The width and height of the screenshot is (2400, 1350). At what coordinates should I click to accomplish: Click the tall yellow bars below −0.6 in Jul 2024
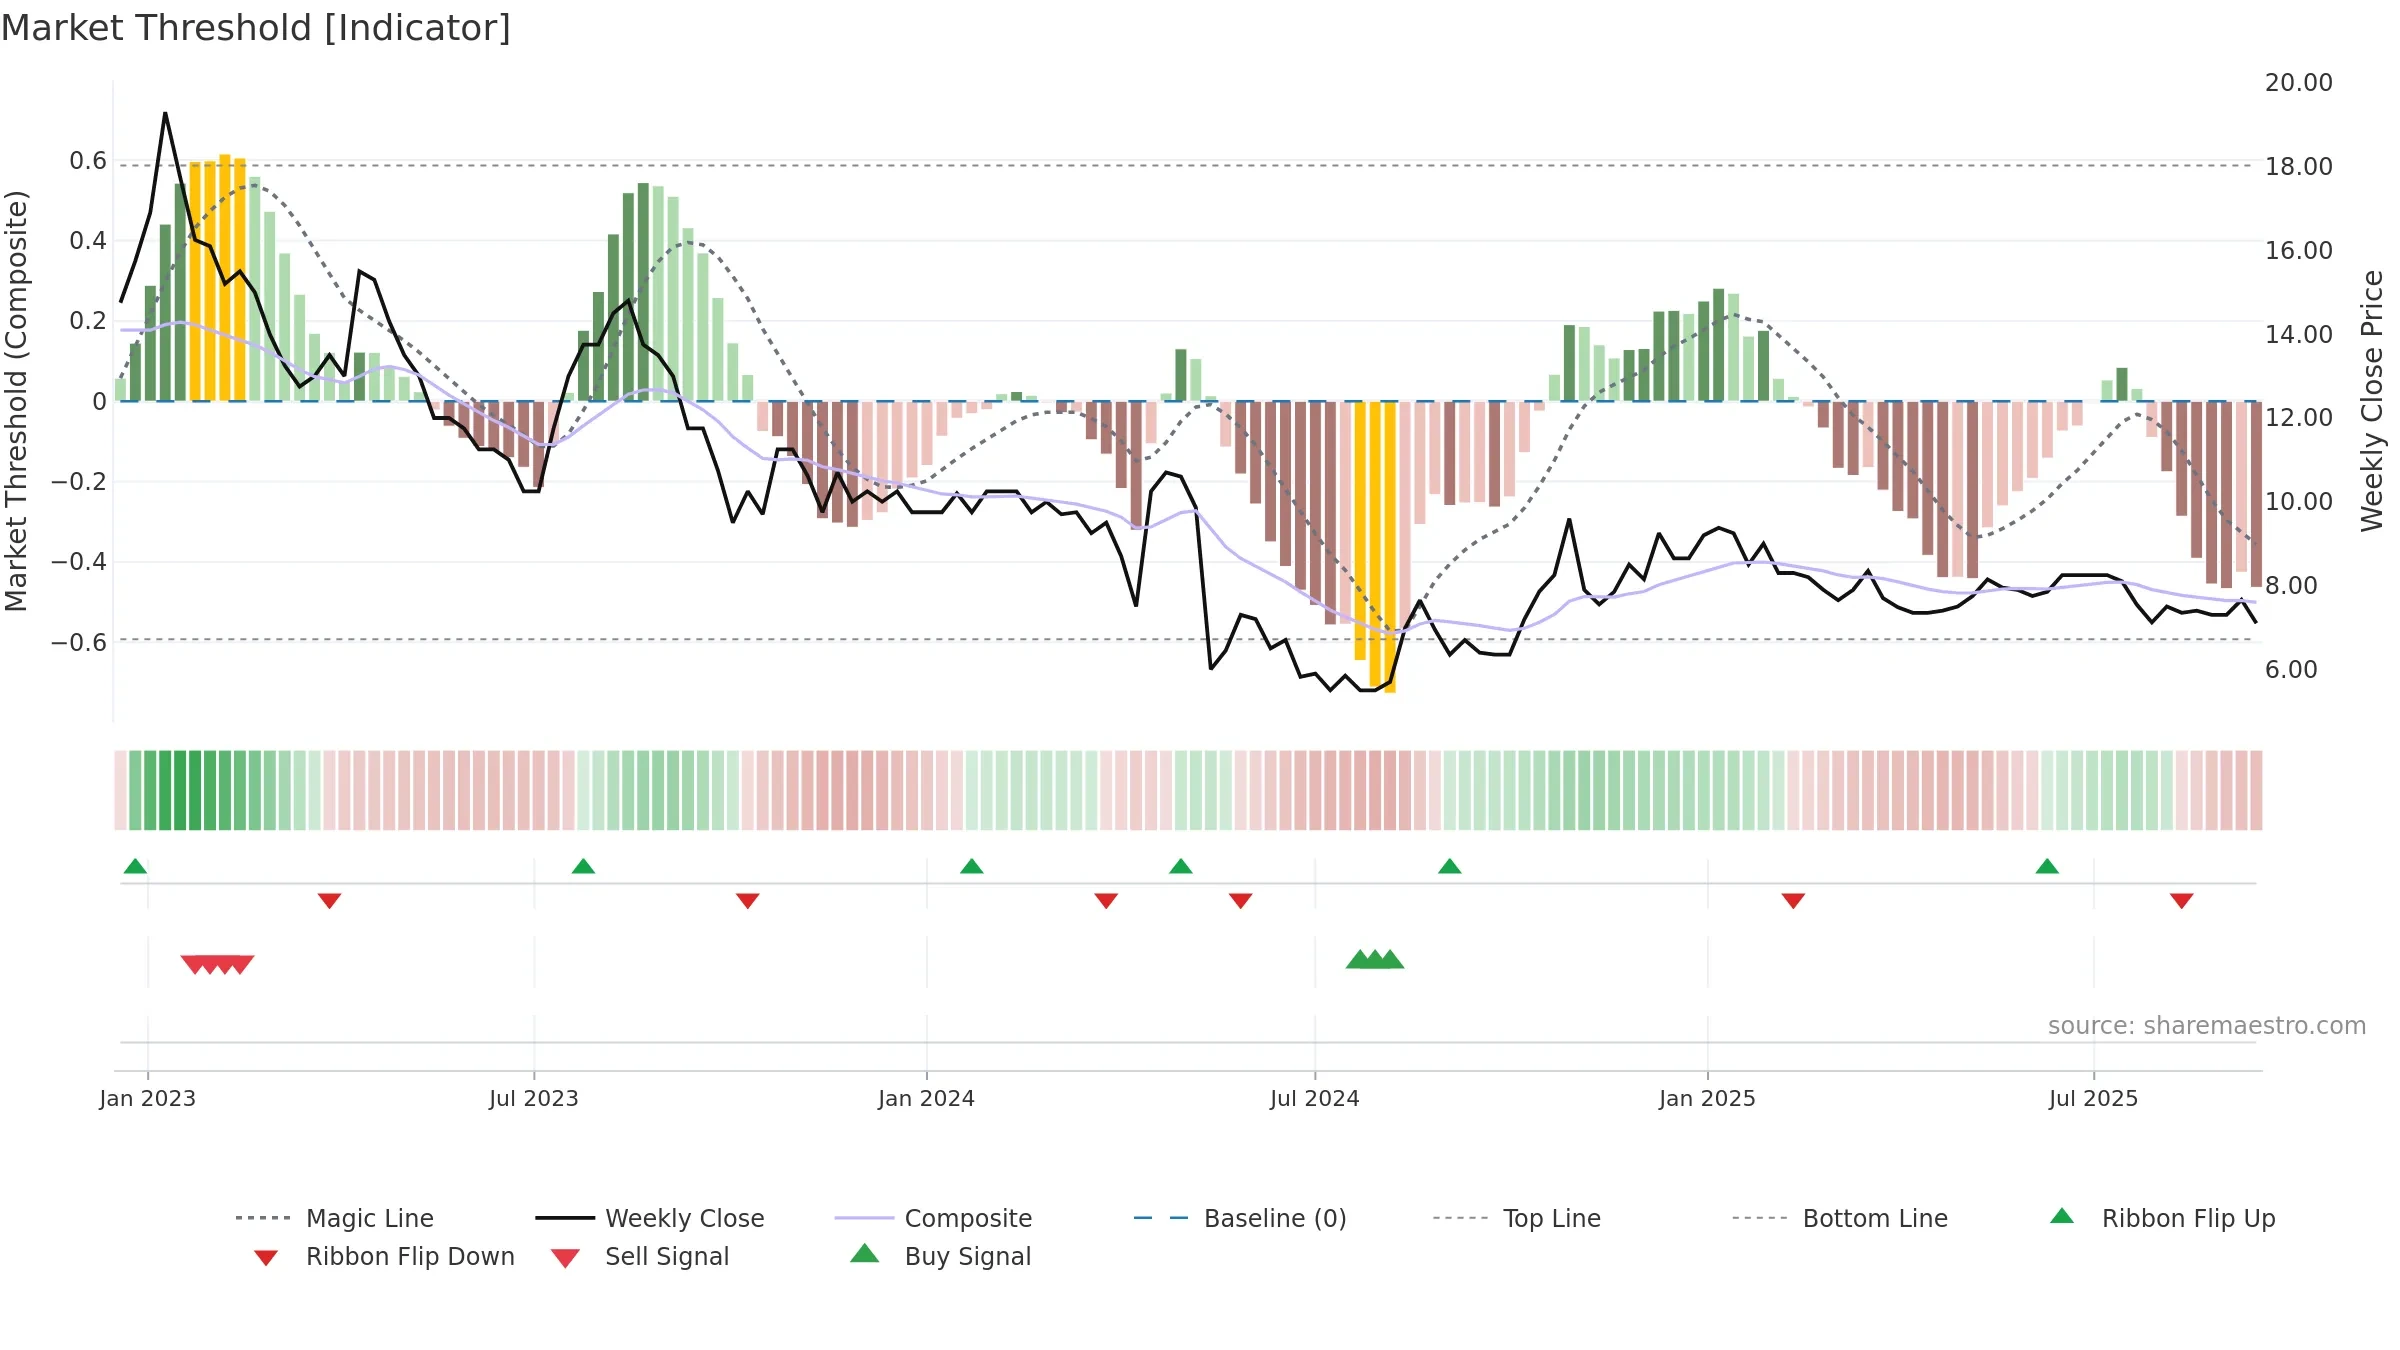(1375, 546)
